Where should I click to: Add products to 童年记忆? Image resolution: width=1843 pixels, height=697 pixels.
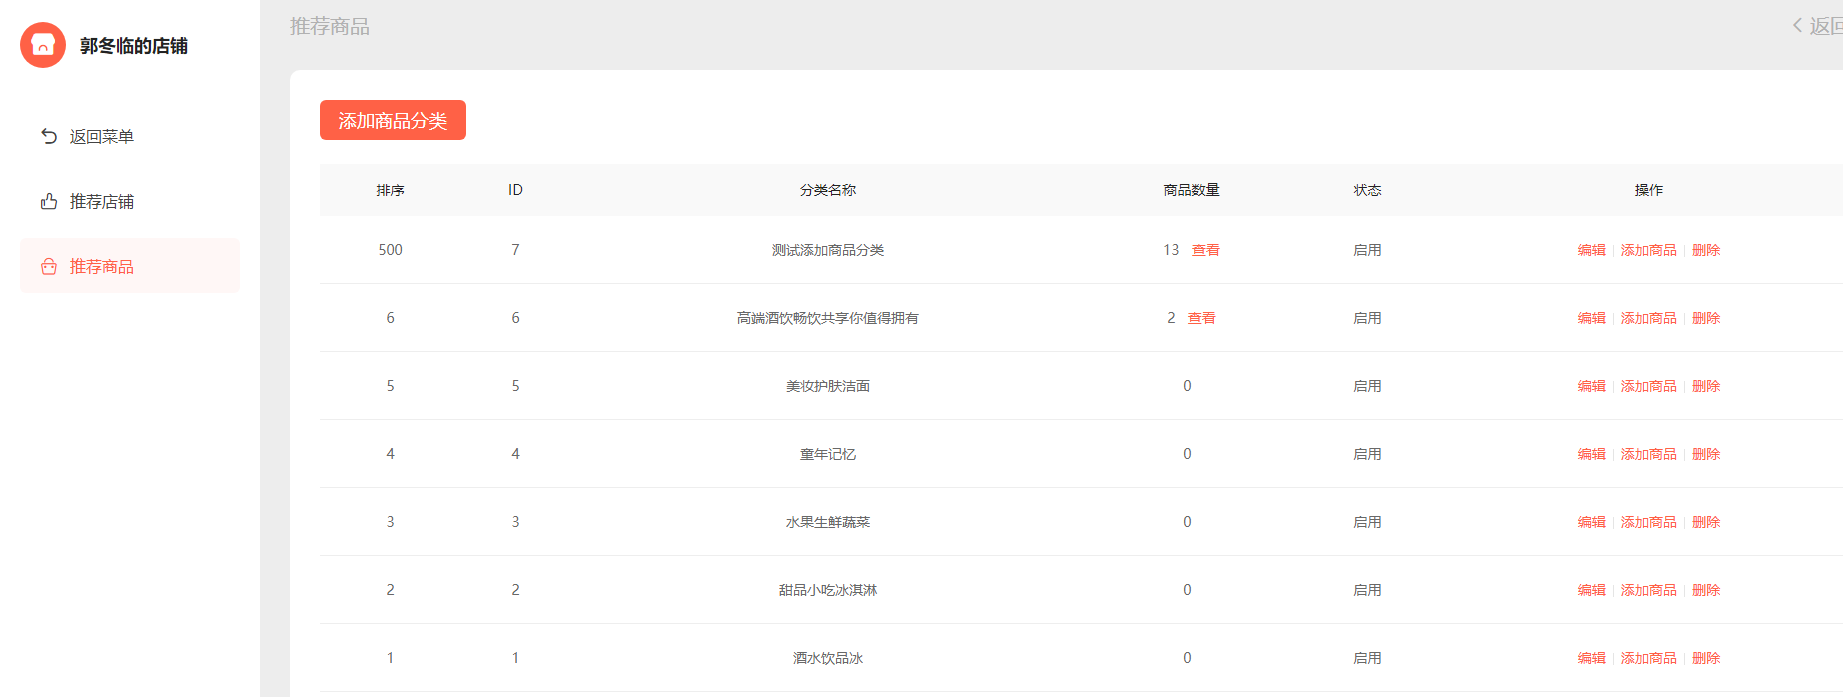click(x=1649, y=454)
